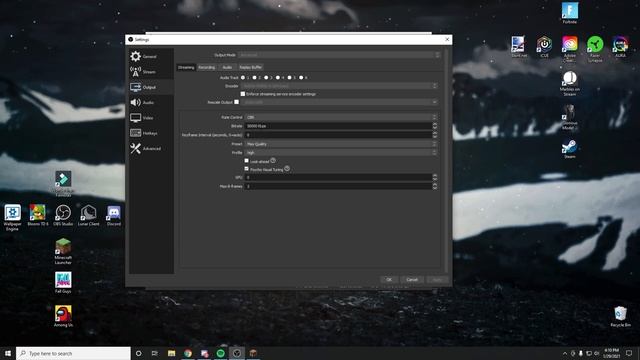
Task: Switch to the Recording tab
Action: click(207, 67)
